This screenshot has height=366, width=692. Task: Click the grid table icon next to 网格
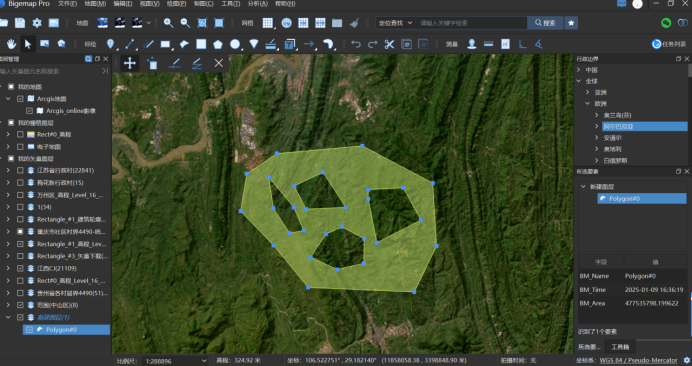(x=267, y=23)
